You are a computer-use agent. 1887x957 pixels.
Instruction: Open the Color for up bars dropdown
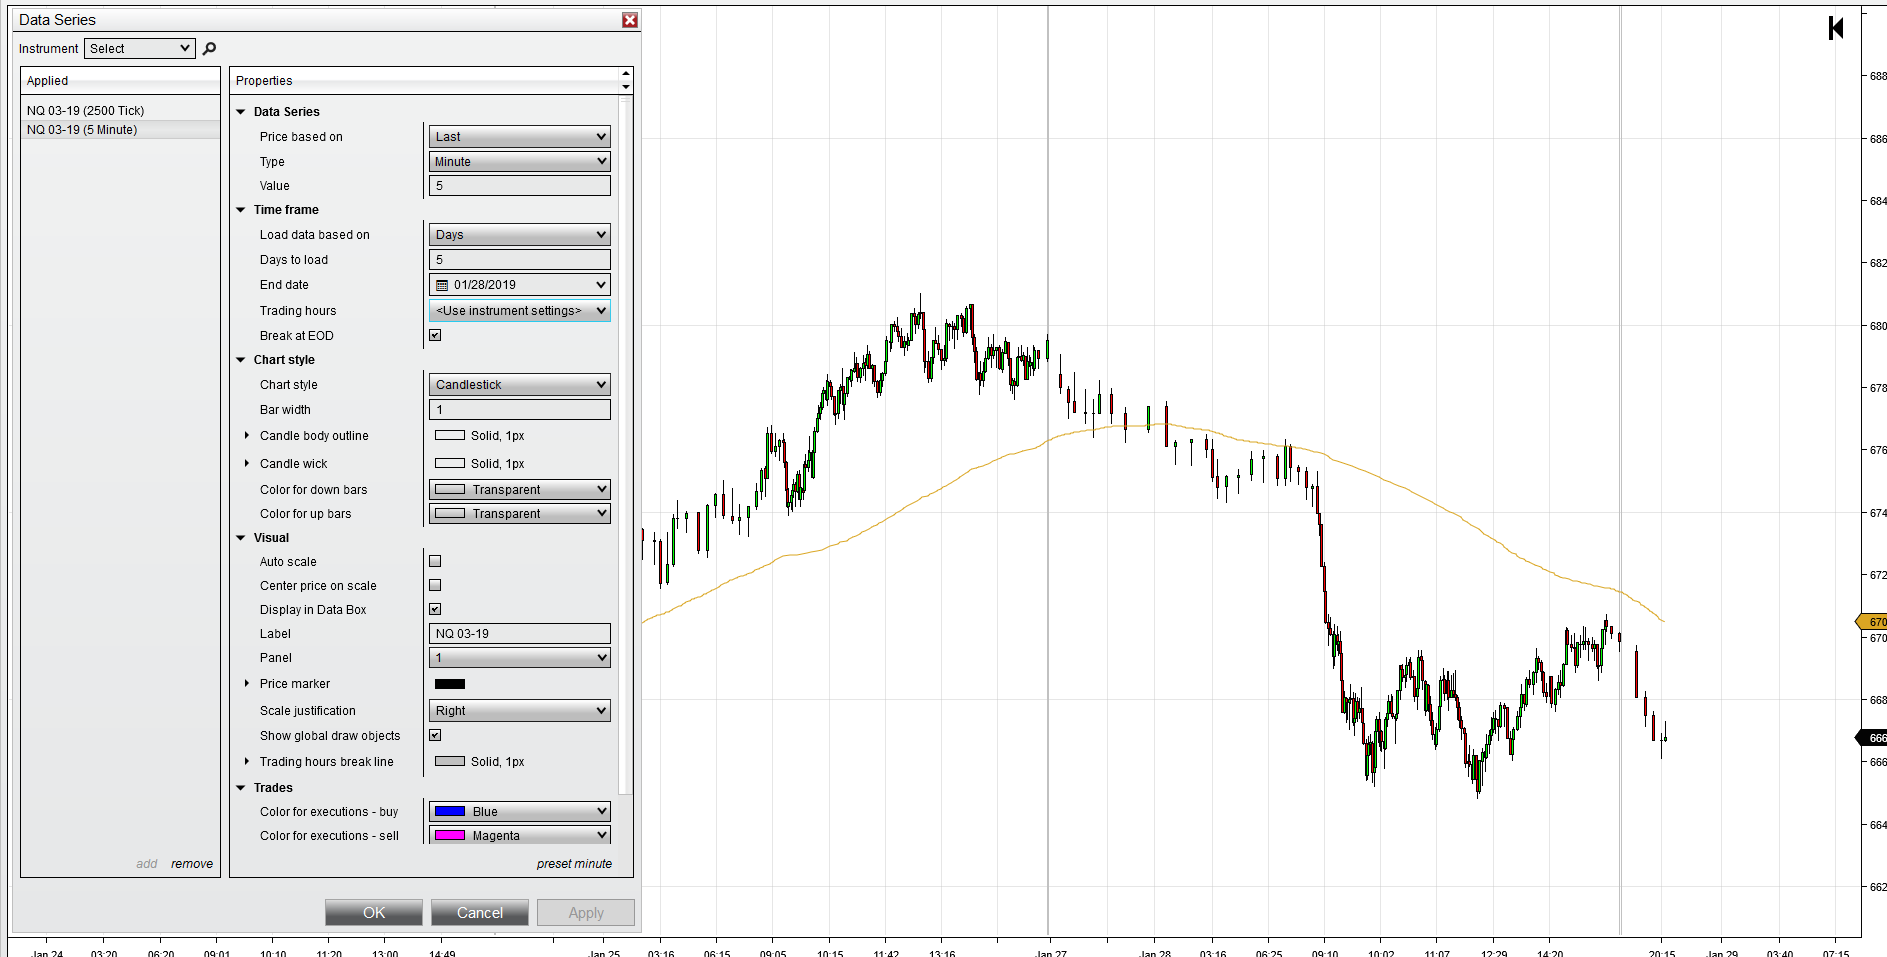pyautogui.click(x=520, y=513)
